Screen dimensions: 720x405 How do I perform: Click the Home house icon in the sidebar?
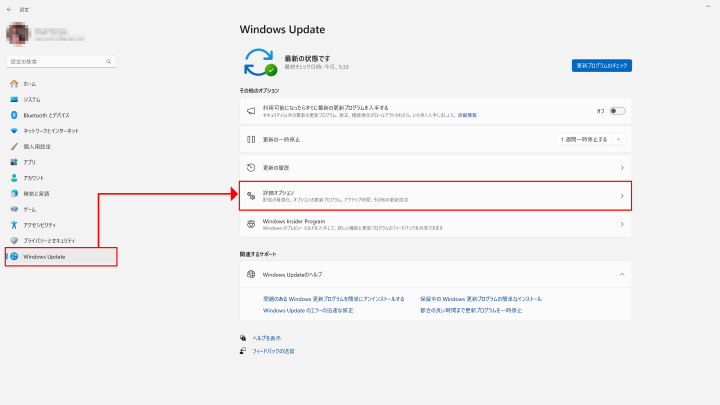(x=14, y=84)
